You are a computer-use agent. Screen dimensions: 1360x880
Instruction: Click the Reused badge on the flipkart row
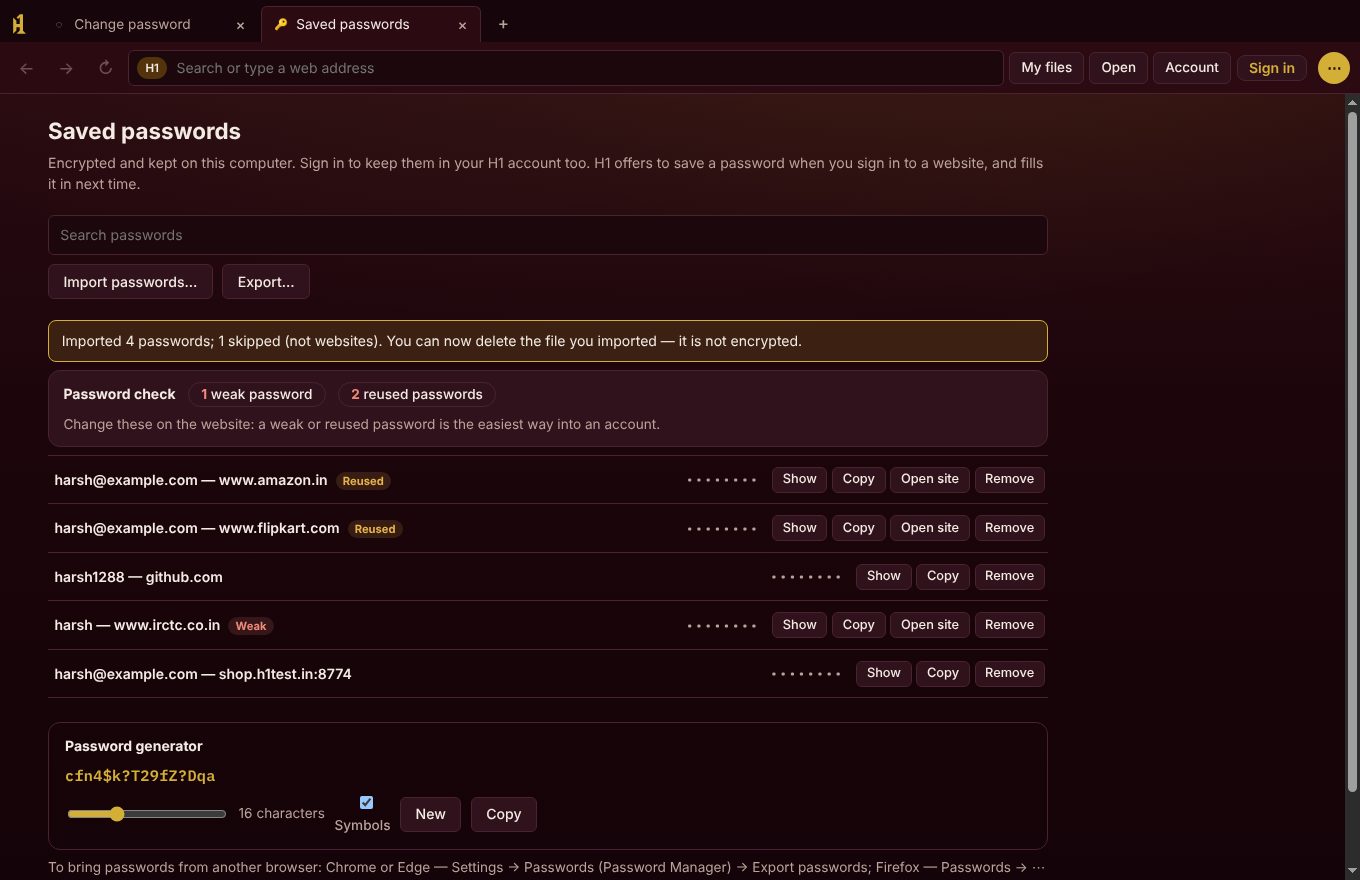[x=375, y=529]
